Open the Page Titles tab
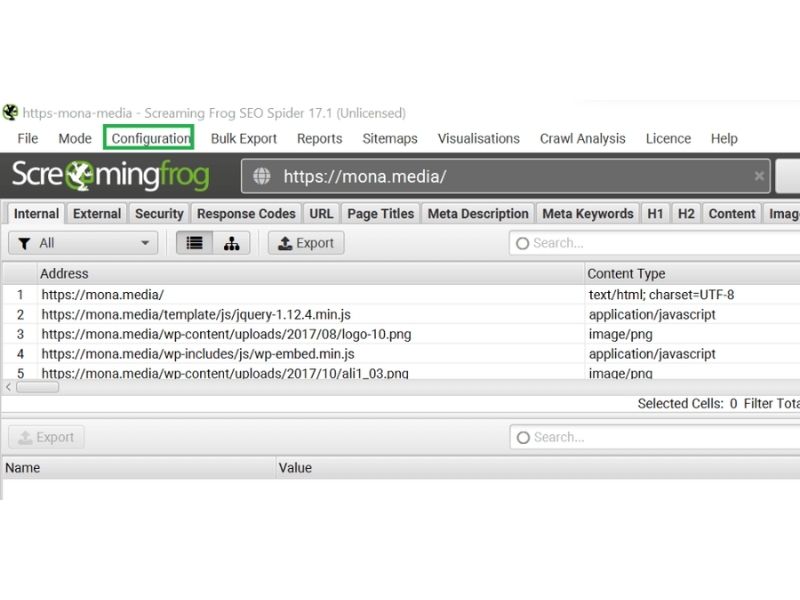 (381, 213)
